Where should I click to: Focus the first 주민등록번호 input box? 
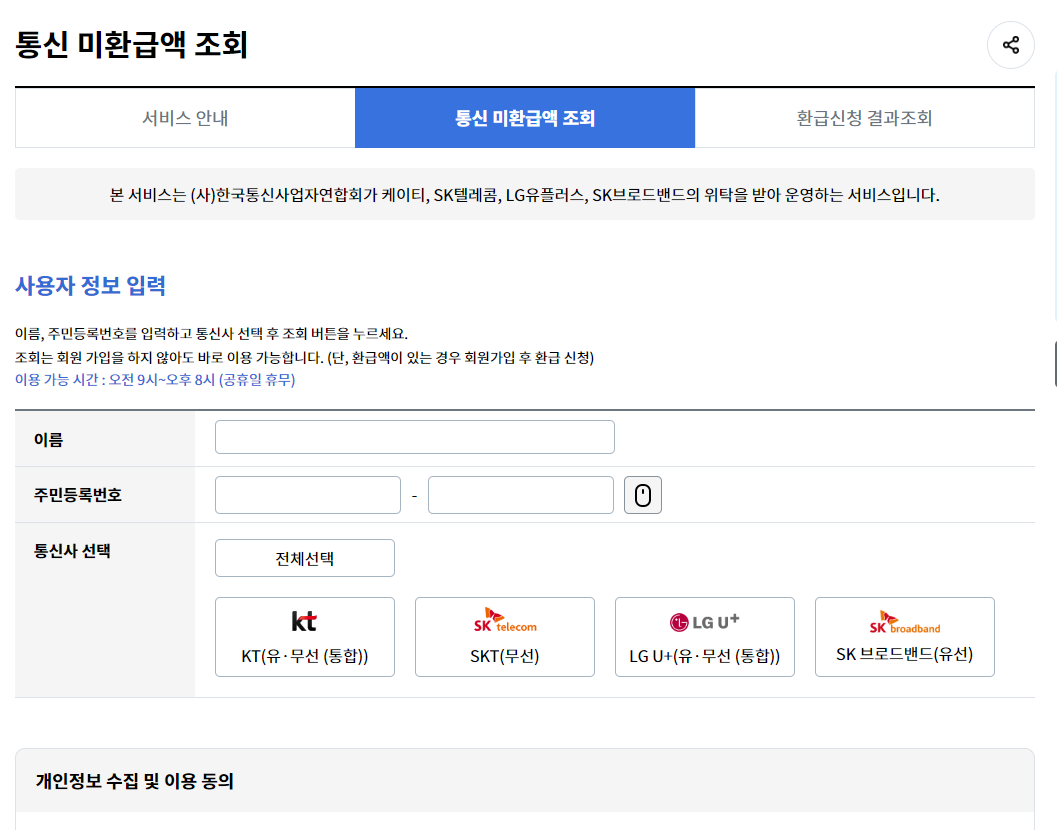click(308, 495)
